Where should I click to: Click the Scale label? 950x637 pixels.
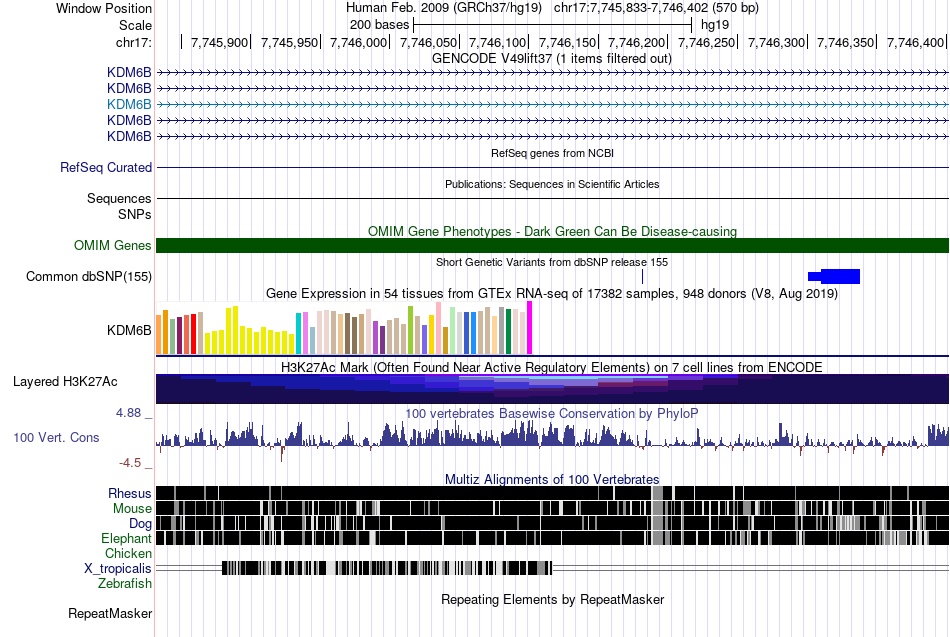[136, 25]
